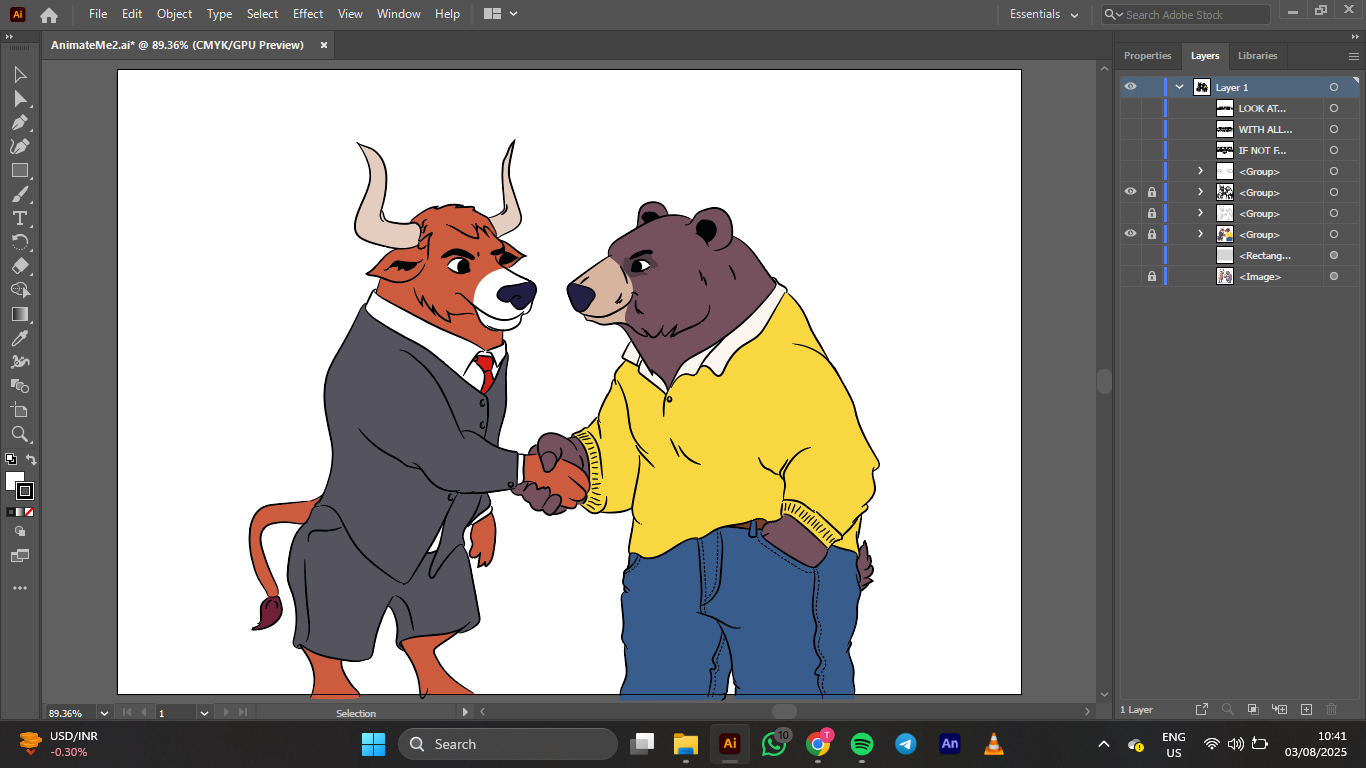1366x768 pixels.
Task: Open the Layers panel options menu
Action: click(x=1355, y=56)
